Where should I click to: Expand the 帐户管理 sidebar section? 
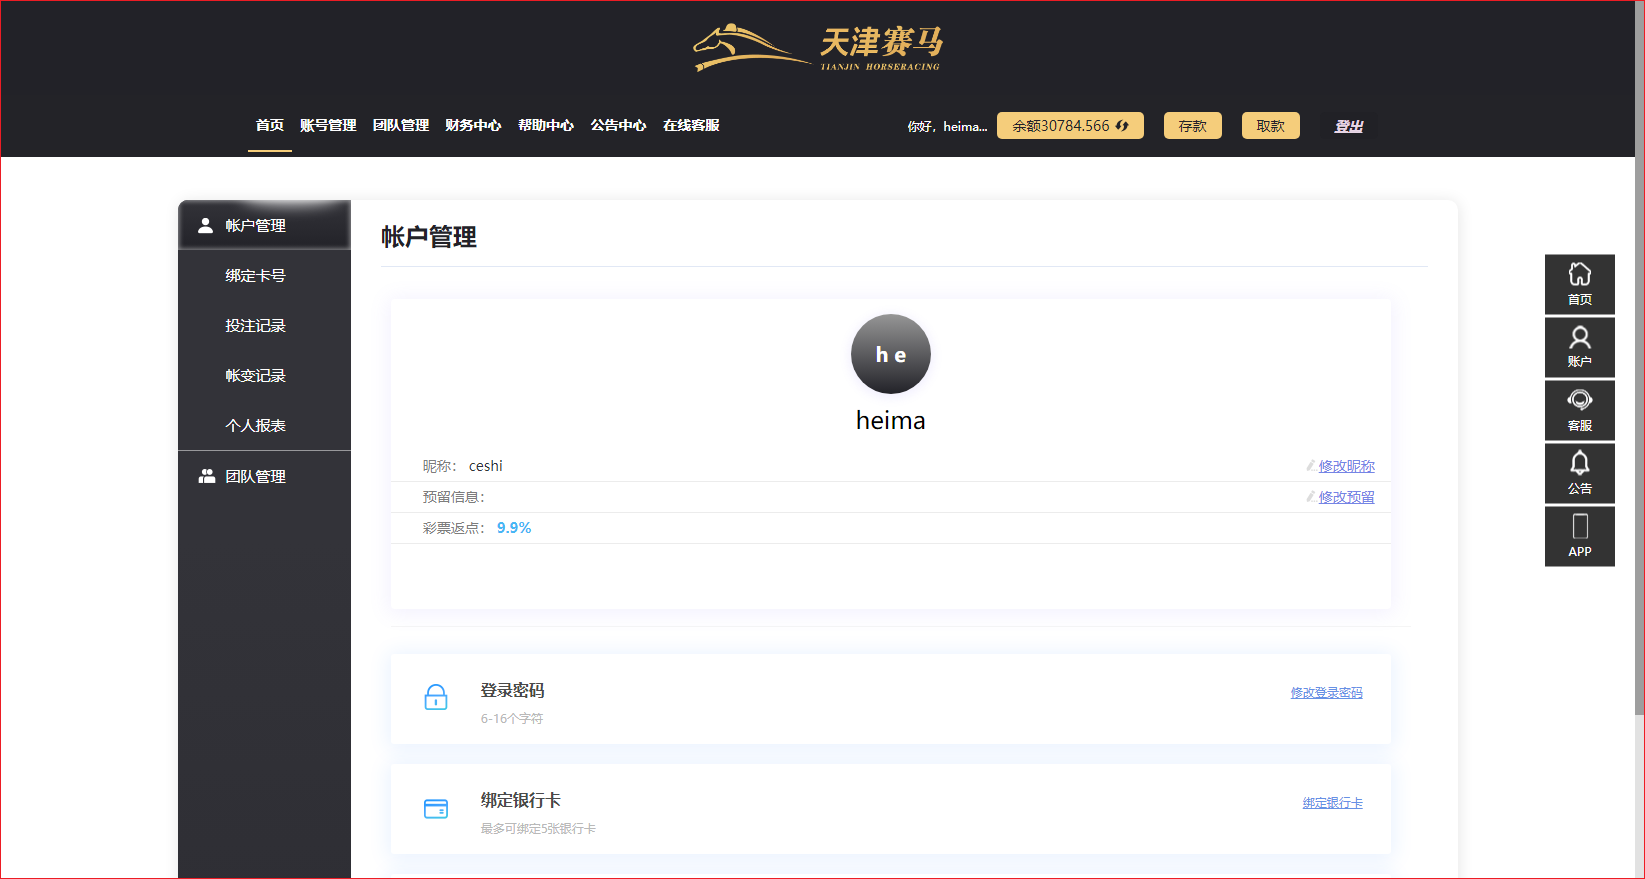pyautogui.click(x=255, y=226)
